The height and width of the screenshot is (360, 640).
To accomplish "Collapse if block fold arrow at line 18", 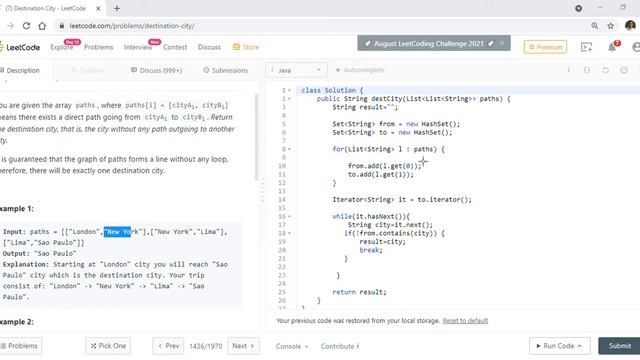I will point(290,233).
